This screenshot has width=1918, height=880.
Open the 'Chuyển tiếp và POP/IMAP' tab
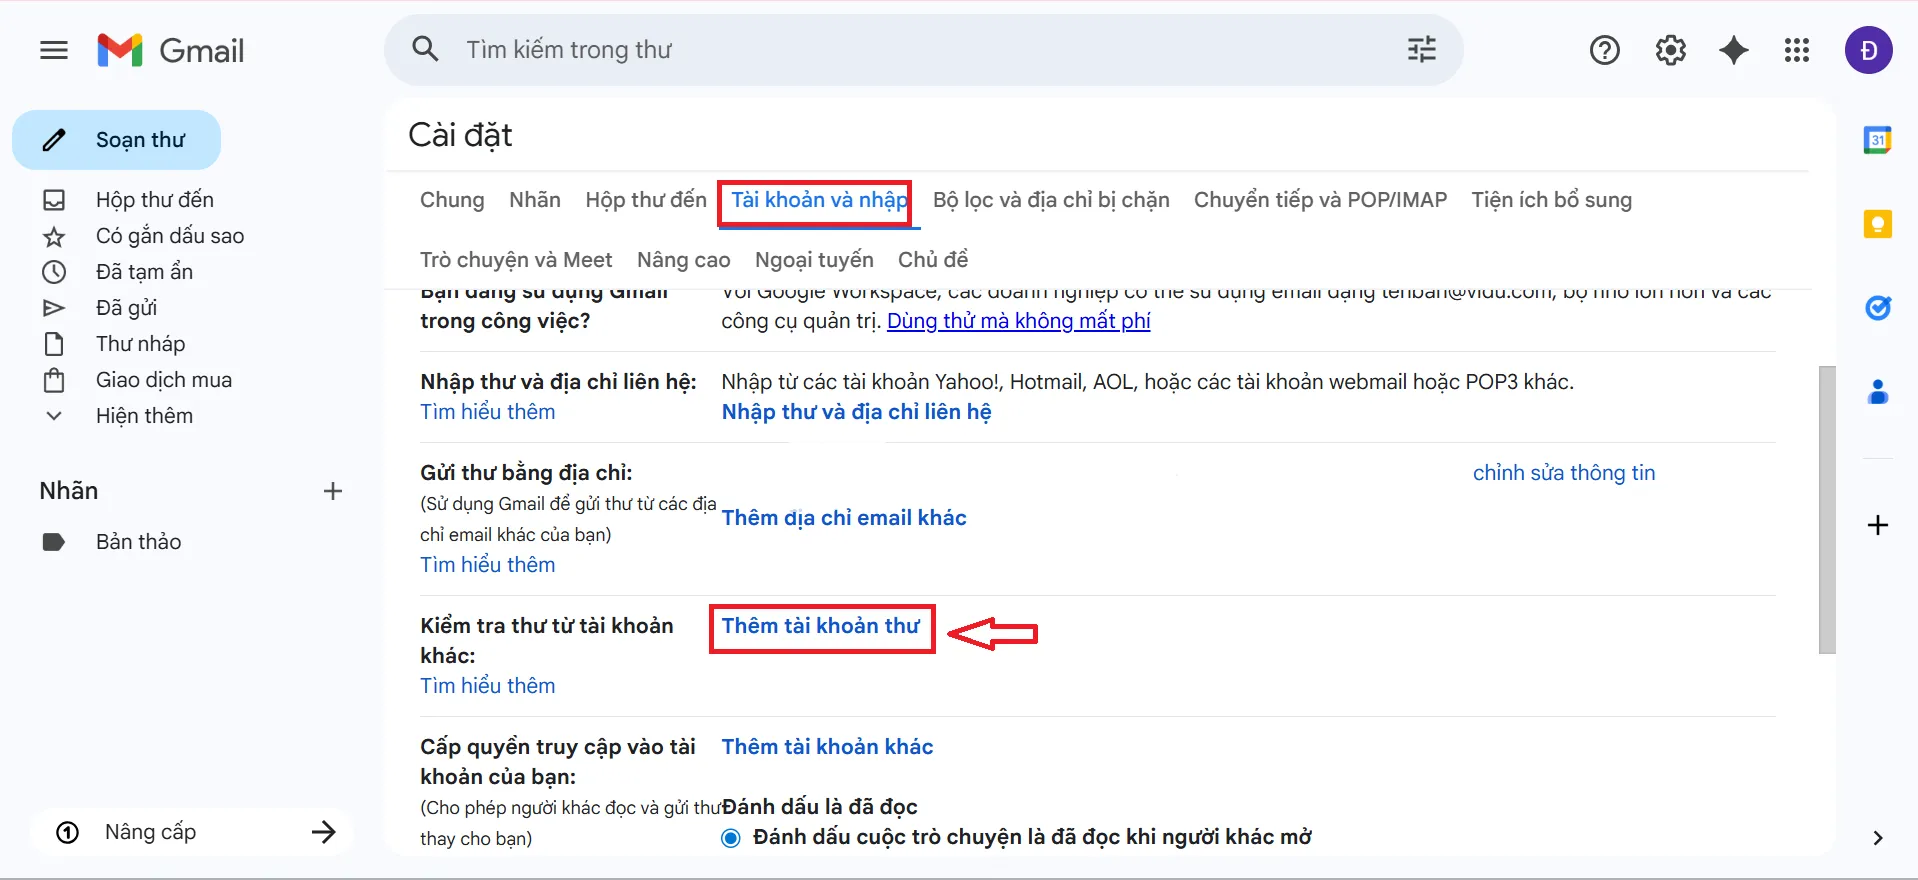pos(1320,200)
